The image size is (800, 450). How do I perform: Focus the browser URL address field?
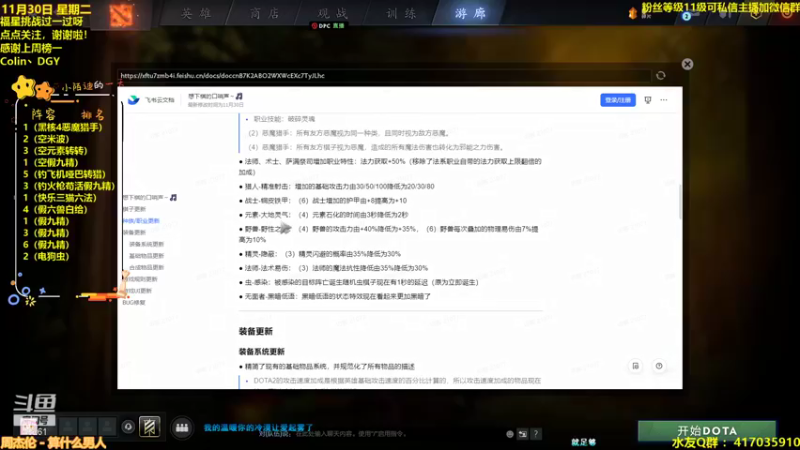point(384,76)
